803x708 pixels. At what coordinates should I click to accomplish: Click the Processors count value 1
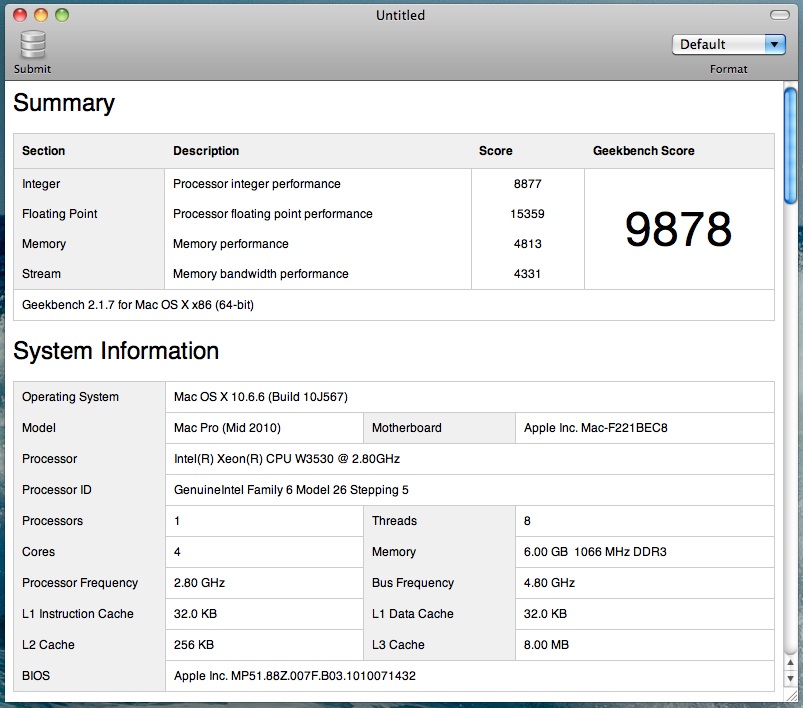click(177, 521)
